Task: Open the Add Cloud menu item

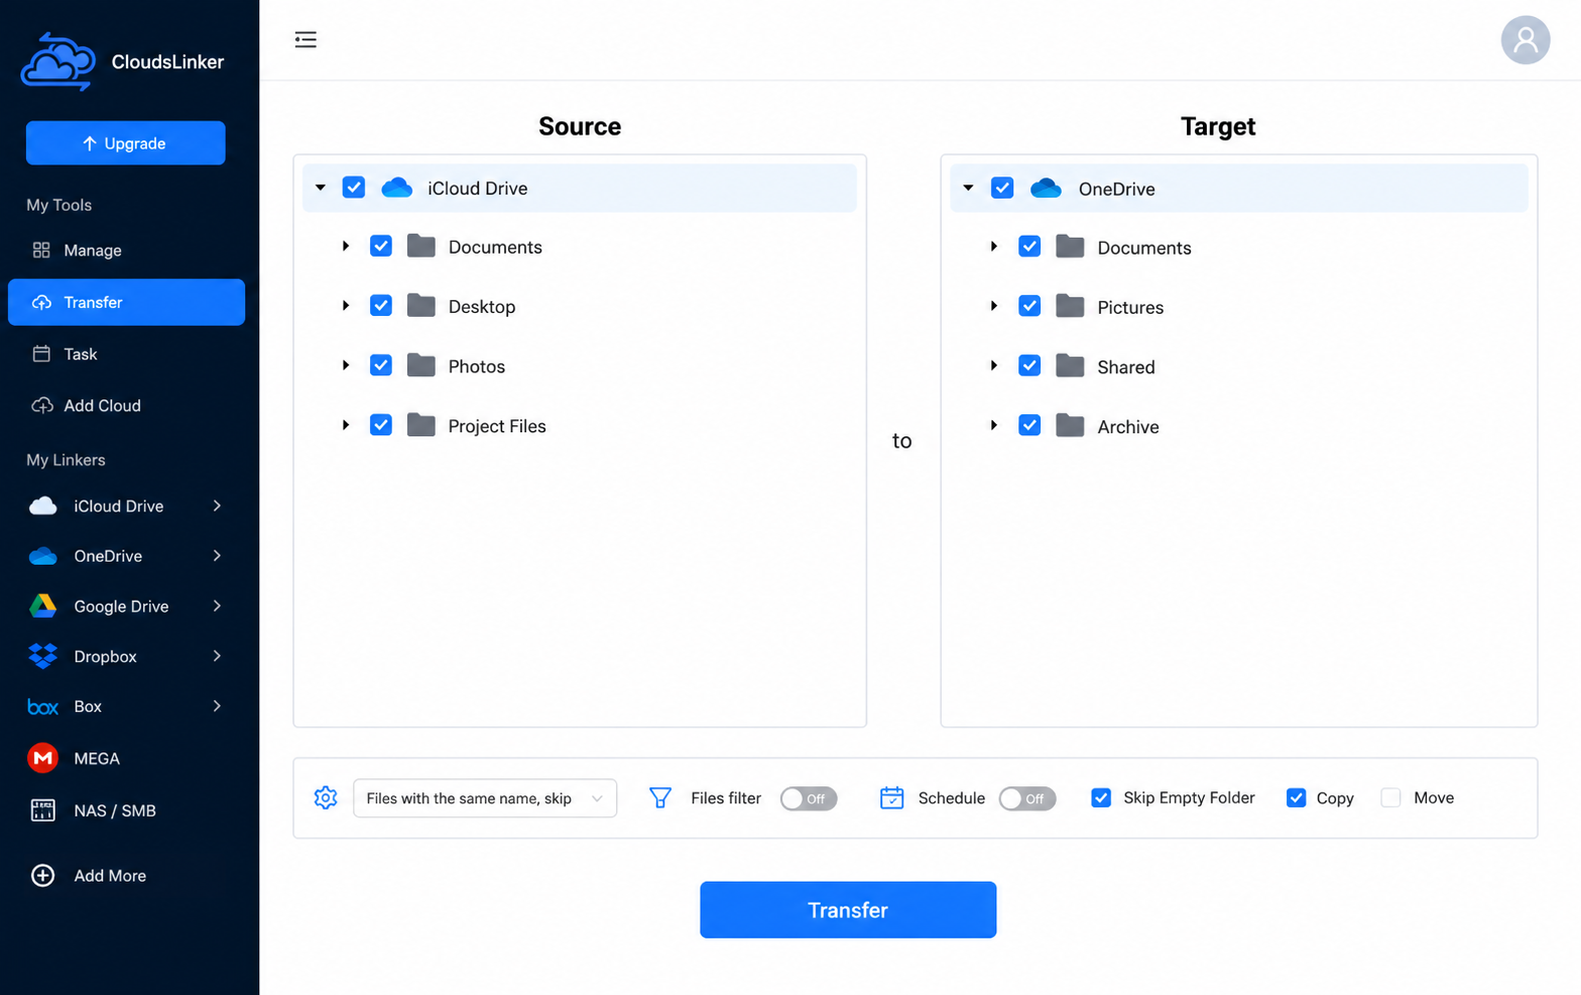Action: click(x=126, y=405)
